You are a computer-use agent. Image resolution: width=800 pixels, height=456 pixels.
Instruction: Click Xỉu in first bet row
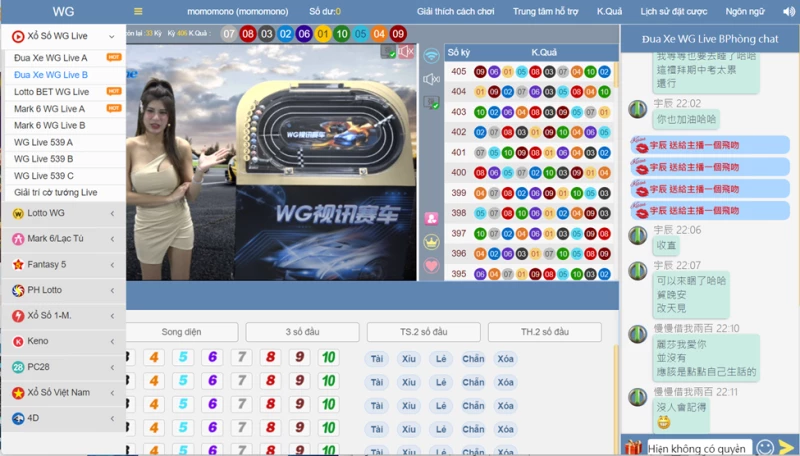409,359
